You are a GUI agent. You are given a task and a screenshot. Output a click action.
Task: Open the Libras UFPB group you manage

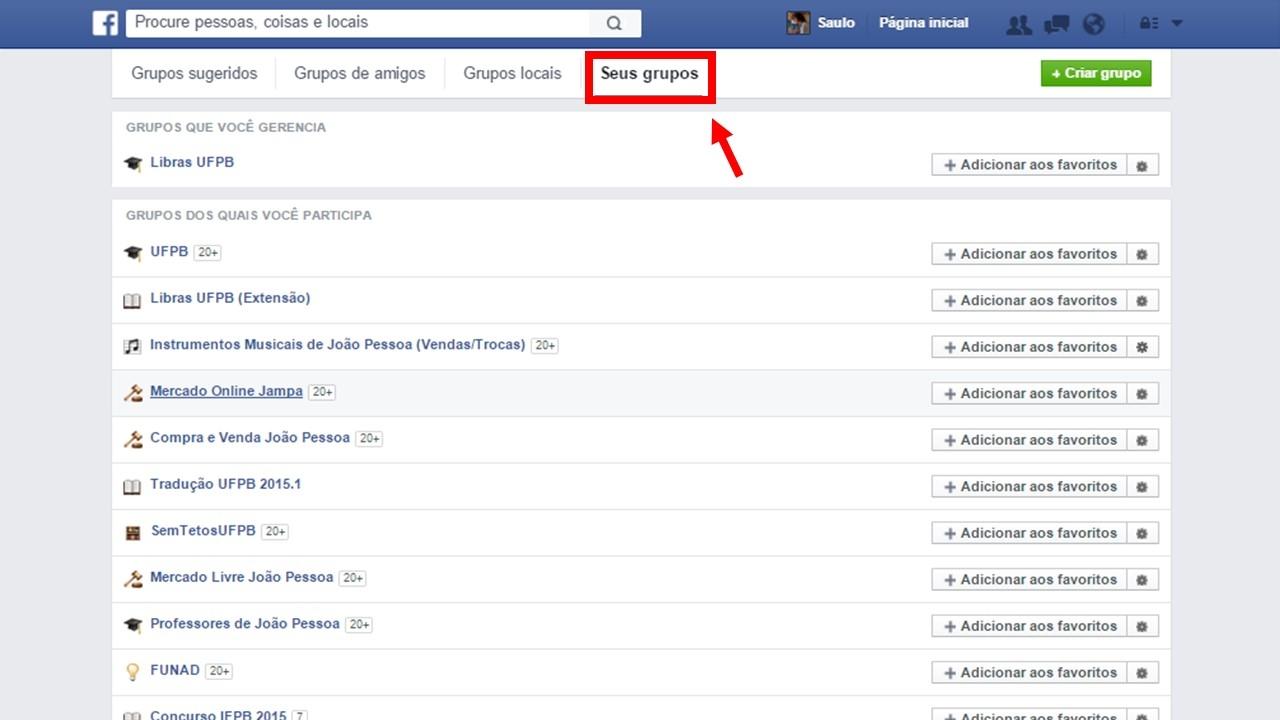point(192,162)
